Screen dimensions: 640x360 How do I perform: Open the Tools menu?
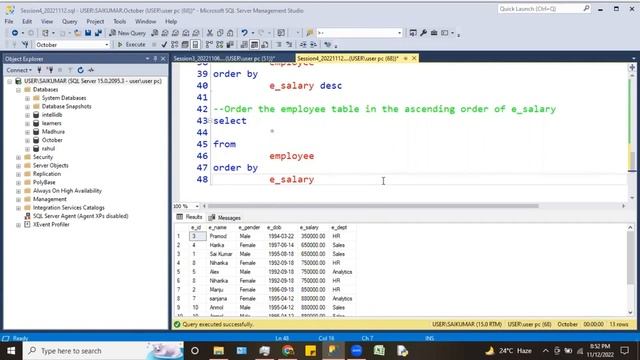coord(120,21)
